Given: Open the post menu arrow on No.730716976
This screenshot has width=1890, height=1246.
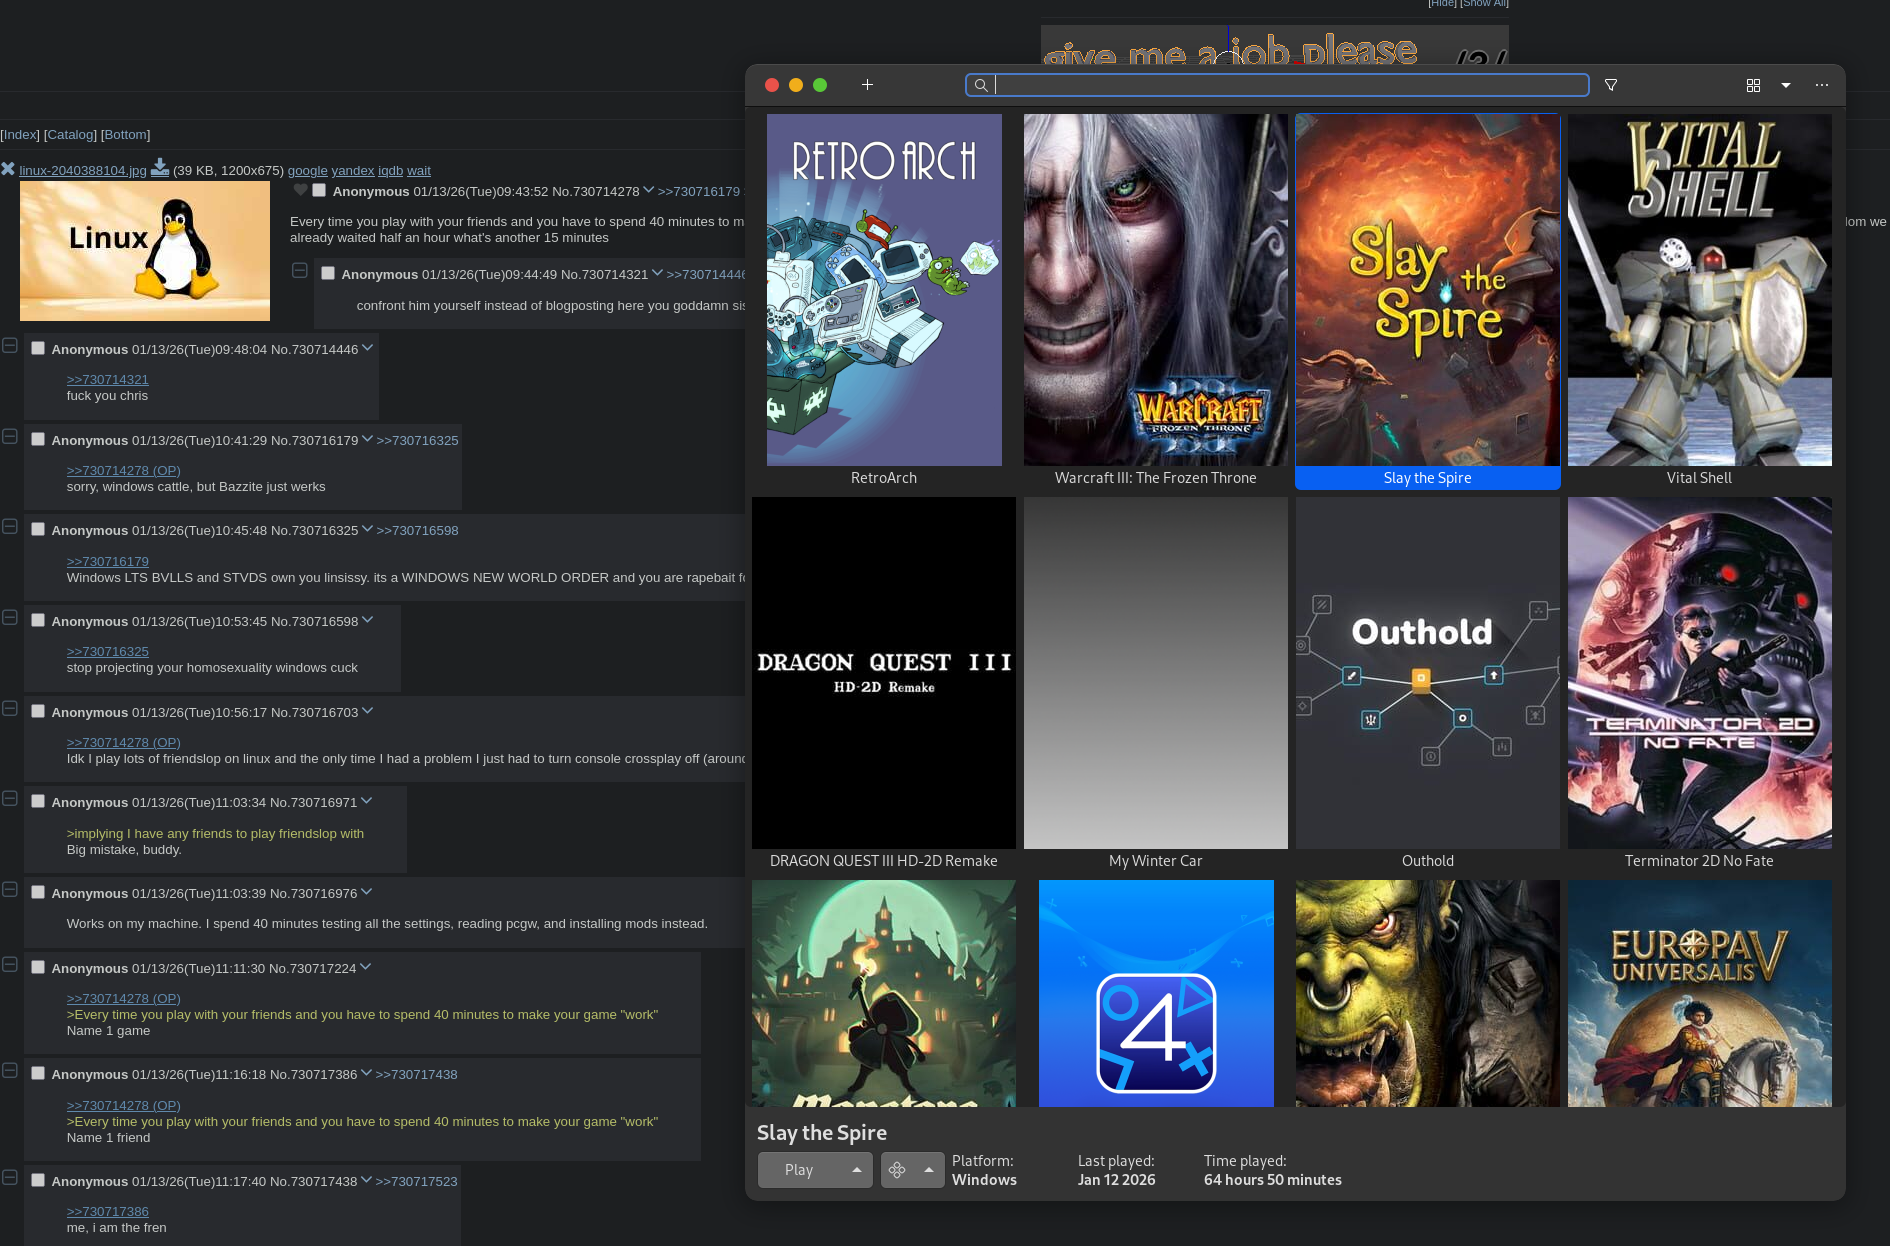Looking at the screenshot, I should 366,892.
